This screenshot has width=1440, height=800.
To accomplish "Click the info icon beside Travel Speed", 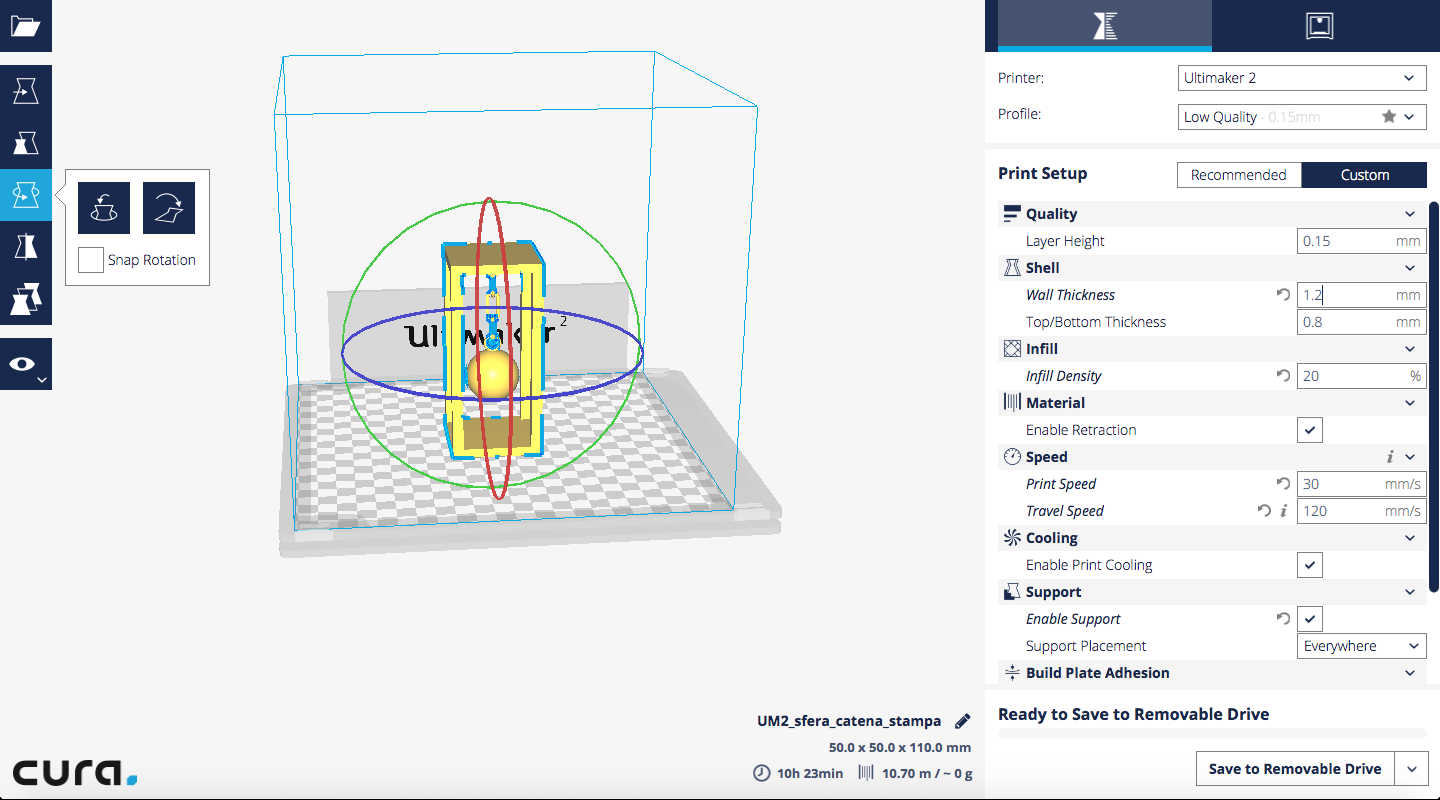I will (x=1284, y=511).
